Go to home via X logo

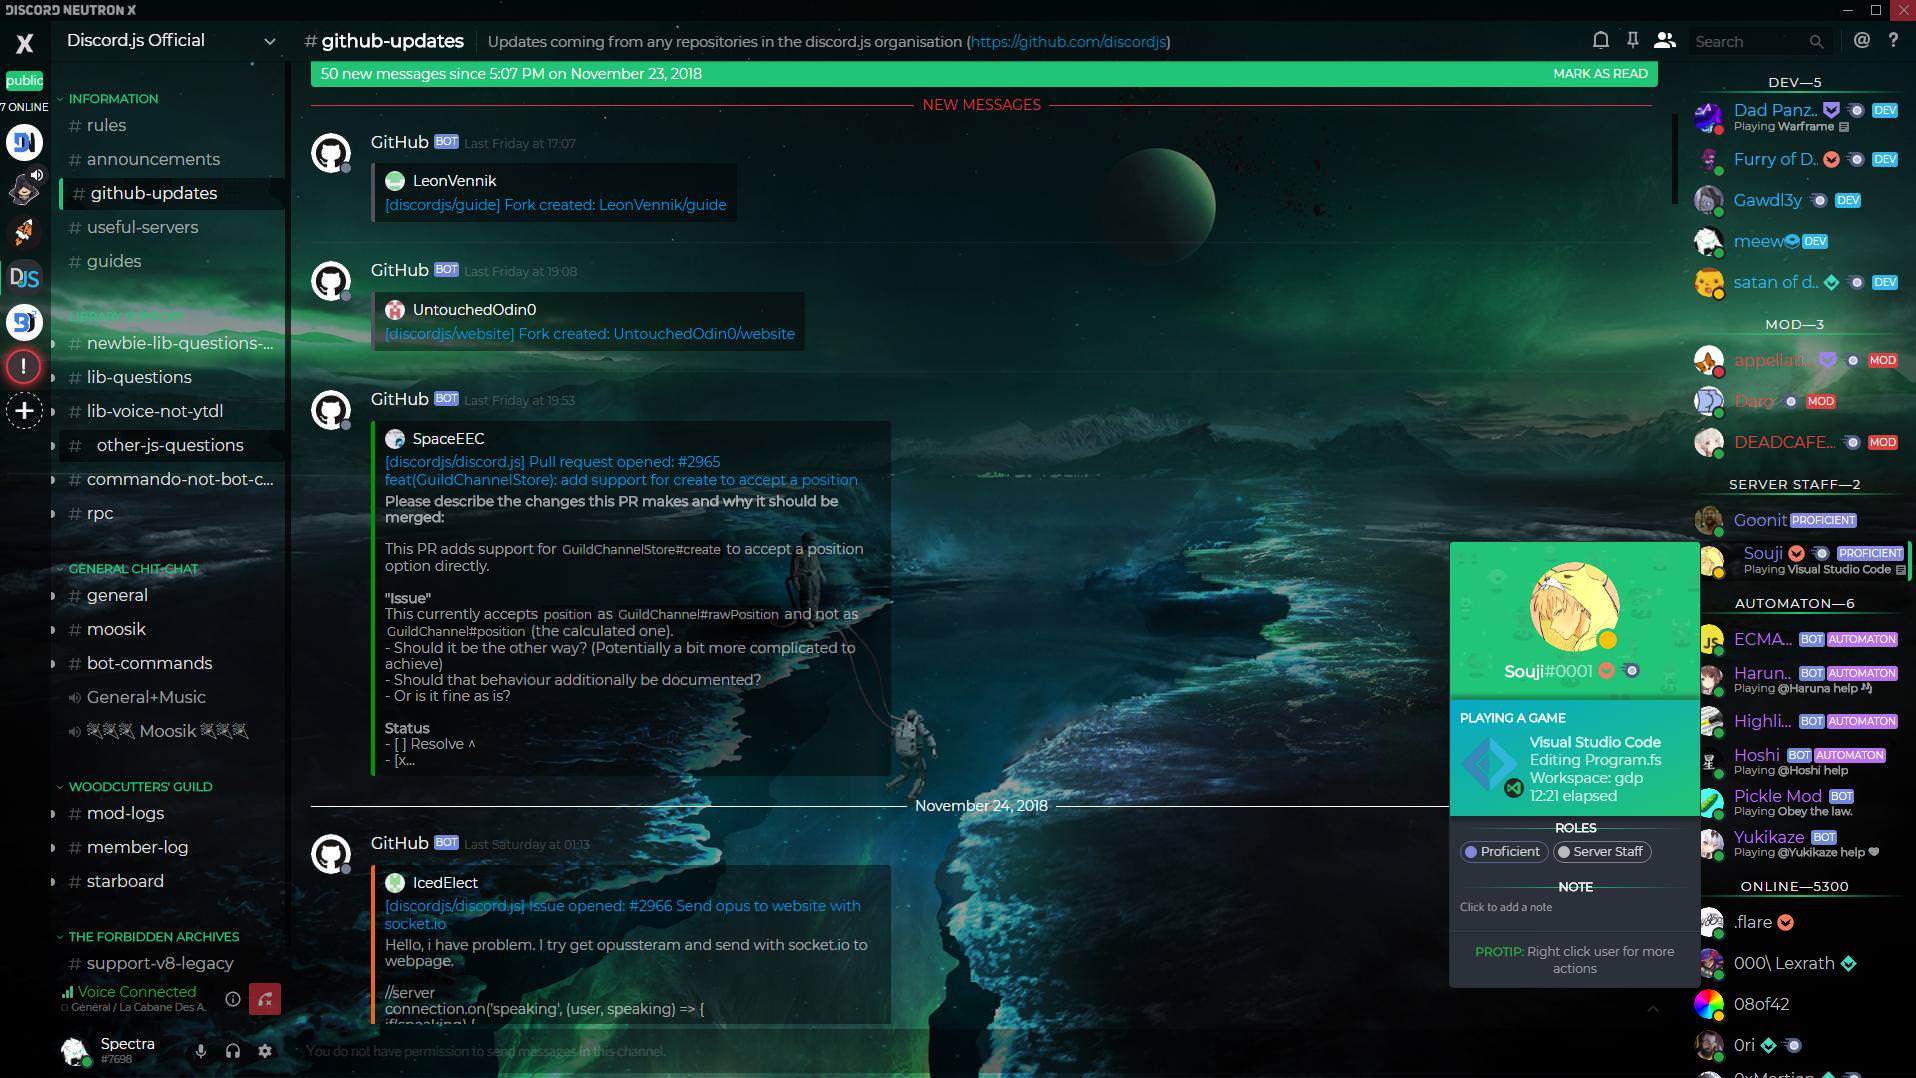(25, 43)
